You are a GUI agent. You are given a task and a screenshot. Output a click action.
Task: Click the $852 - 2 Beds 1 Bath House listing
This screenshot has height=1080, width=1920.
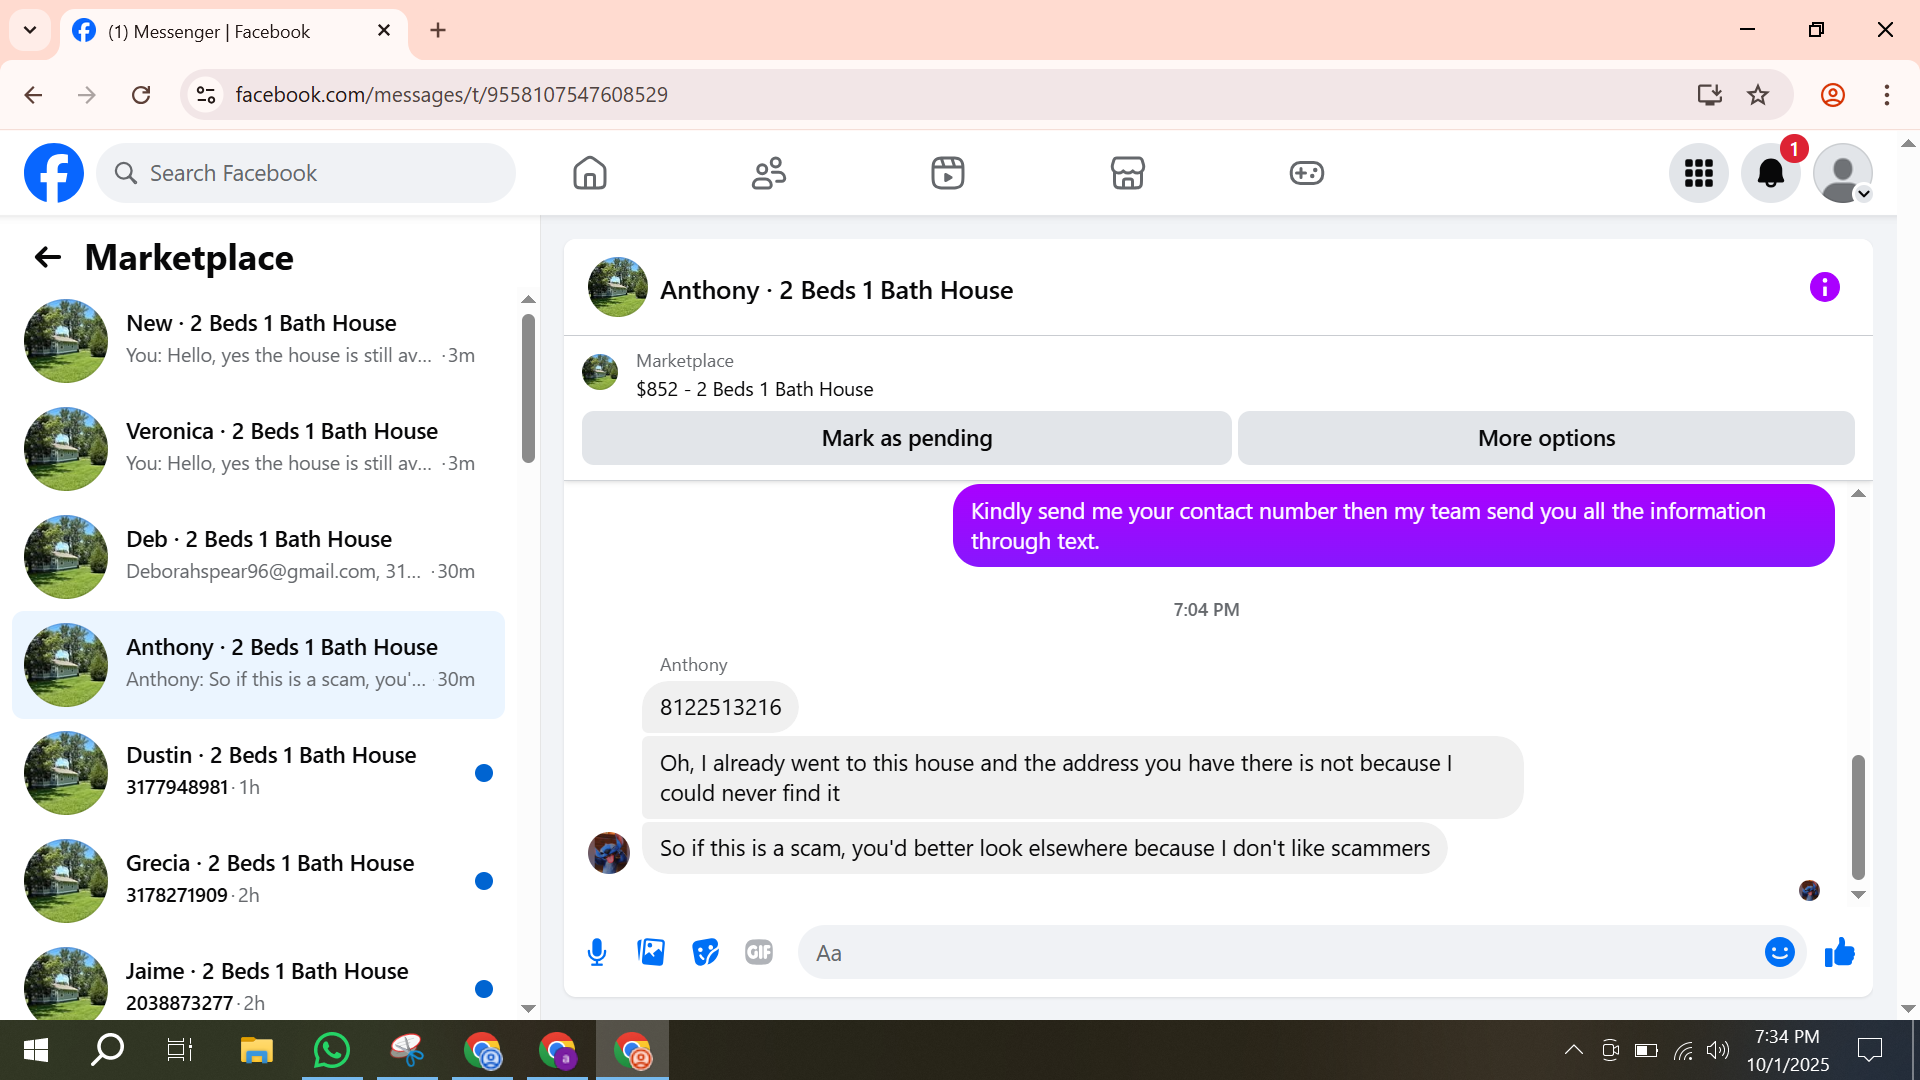click(x=754, y=389)
